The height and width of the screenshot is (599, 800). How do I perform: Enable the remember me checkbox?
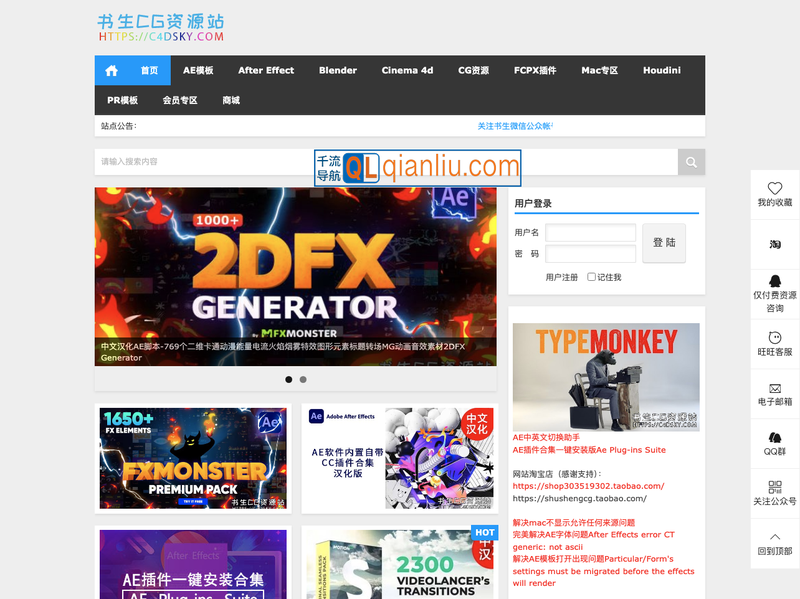pos(592,277)
